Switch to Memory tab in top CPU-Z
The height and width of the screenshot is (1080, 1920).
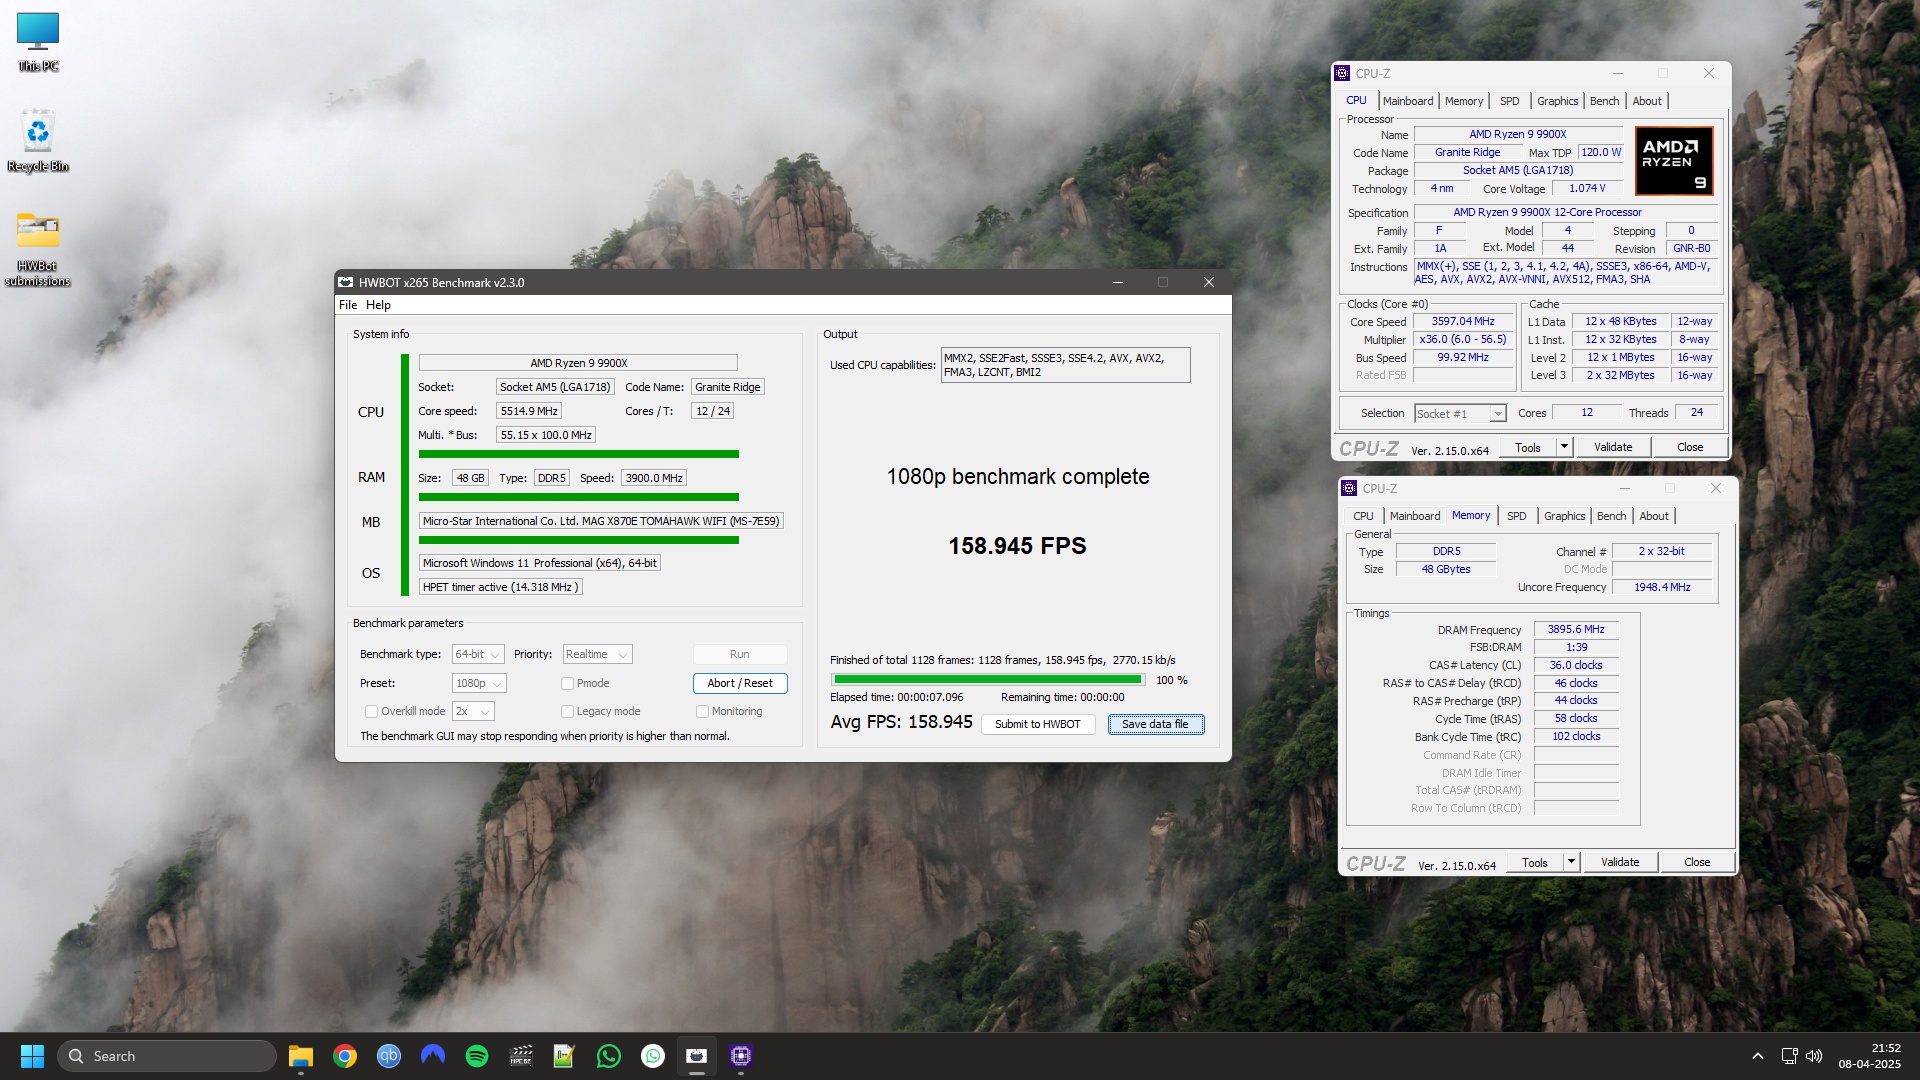(x=1464, y=101)
